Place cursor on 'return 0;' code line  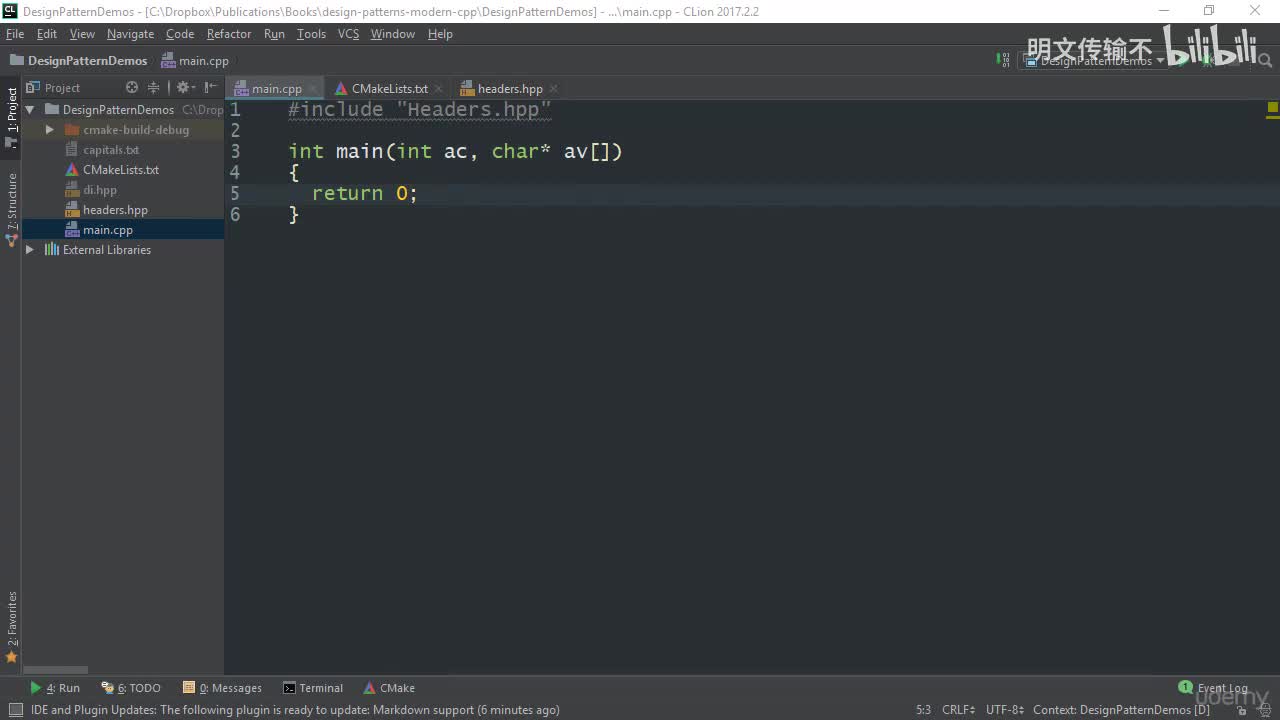pos(364,193)
